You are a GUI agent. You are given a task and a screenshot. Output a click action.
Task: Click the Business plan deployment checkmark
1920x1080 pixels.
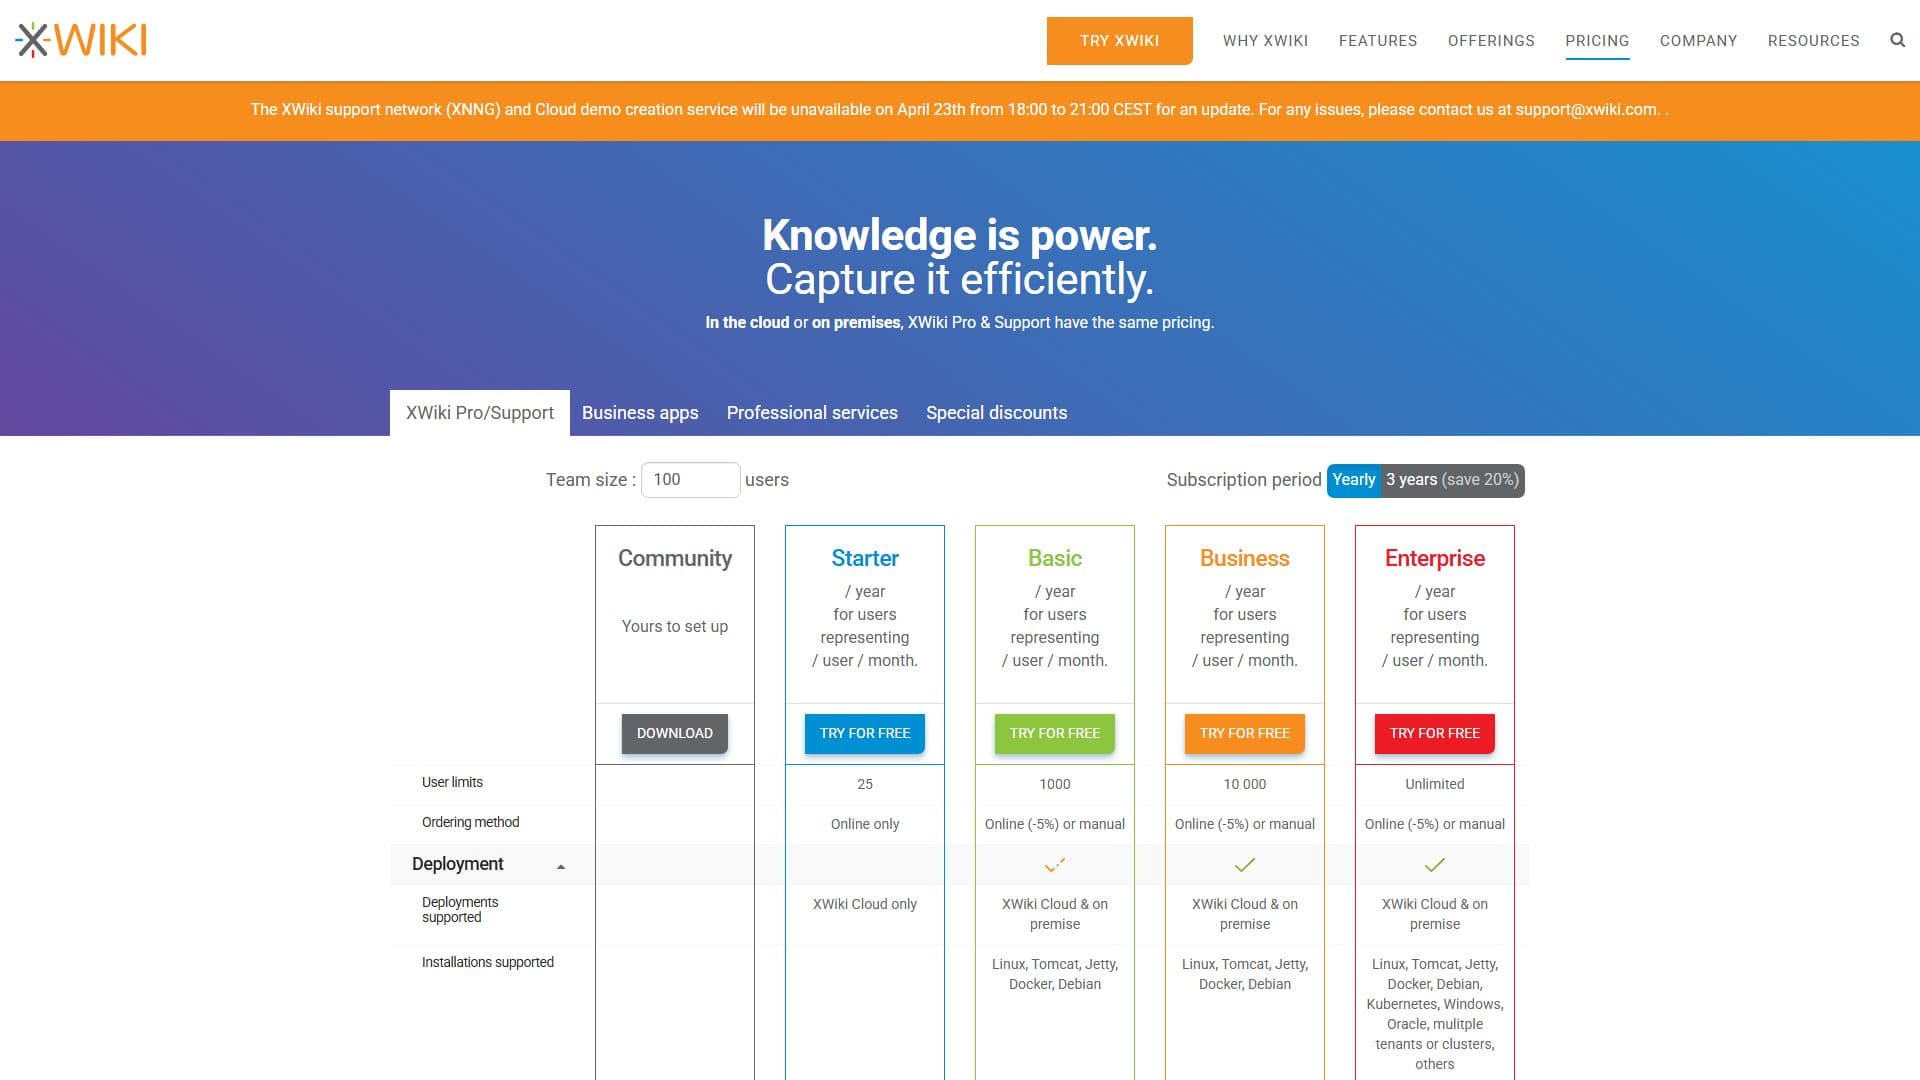tap(1245, 865)
